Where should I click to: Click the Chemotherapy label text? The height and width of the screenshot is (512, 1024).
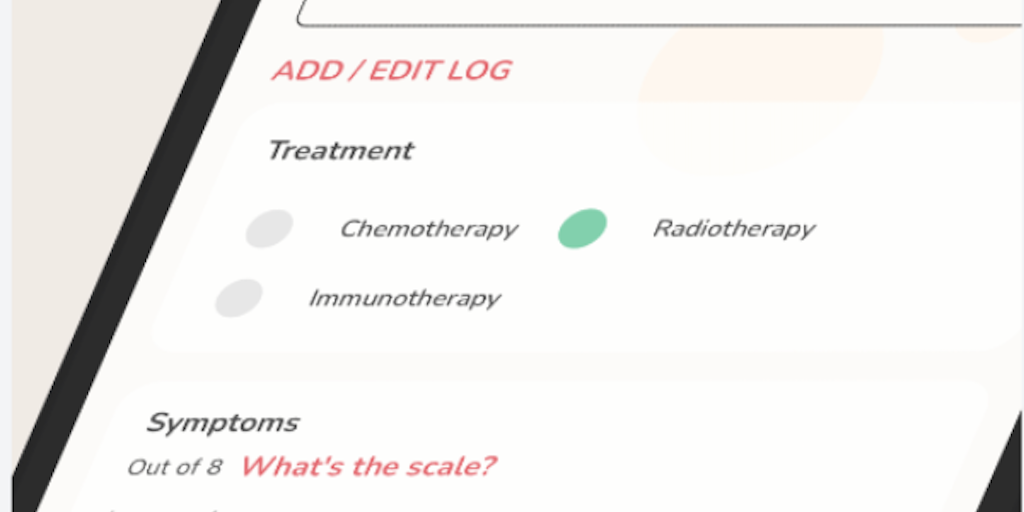[x=428, y=229]
